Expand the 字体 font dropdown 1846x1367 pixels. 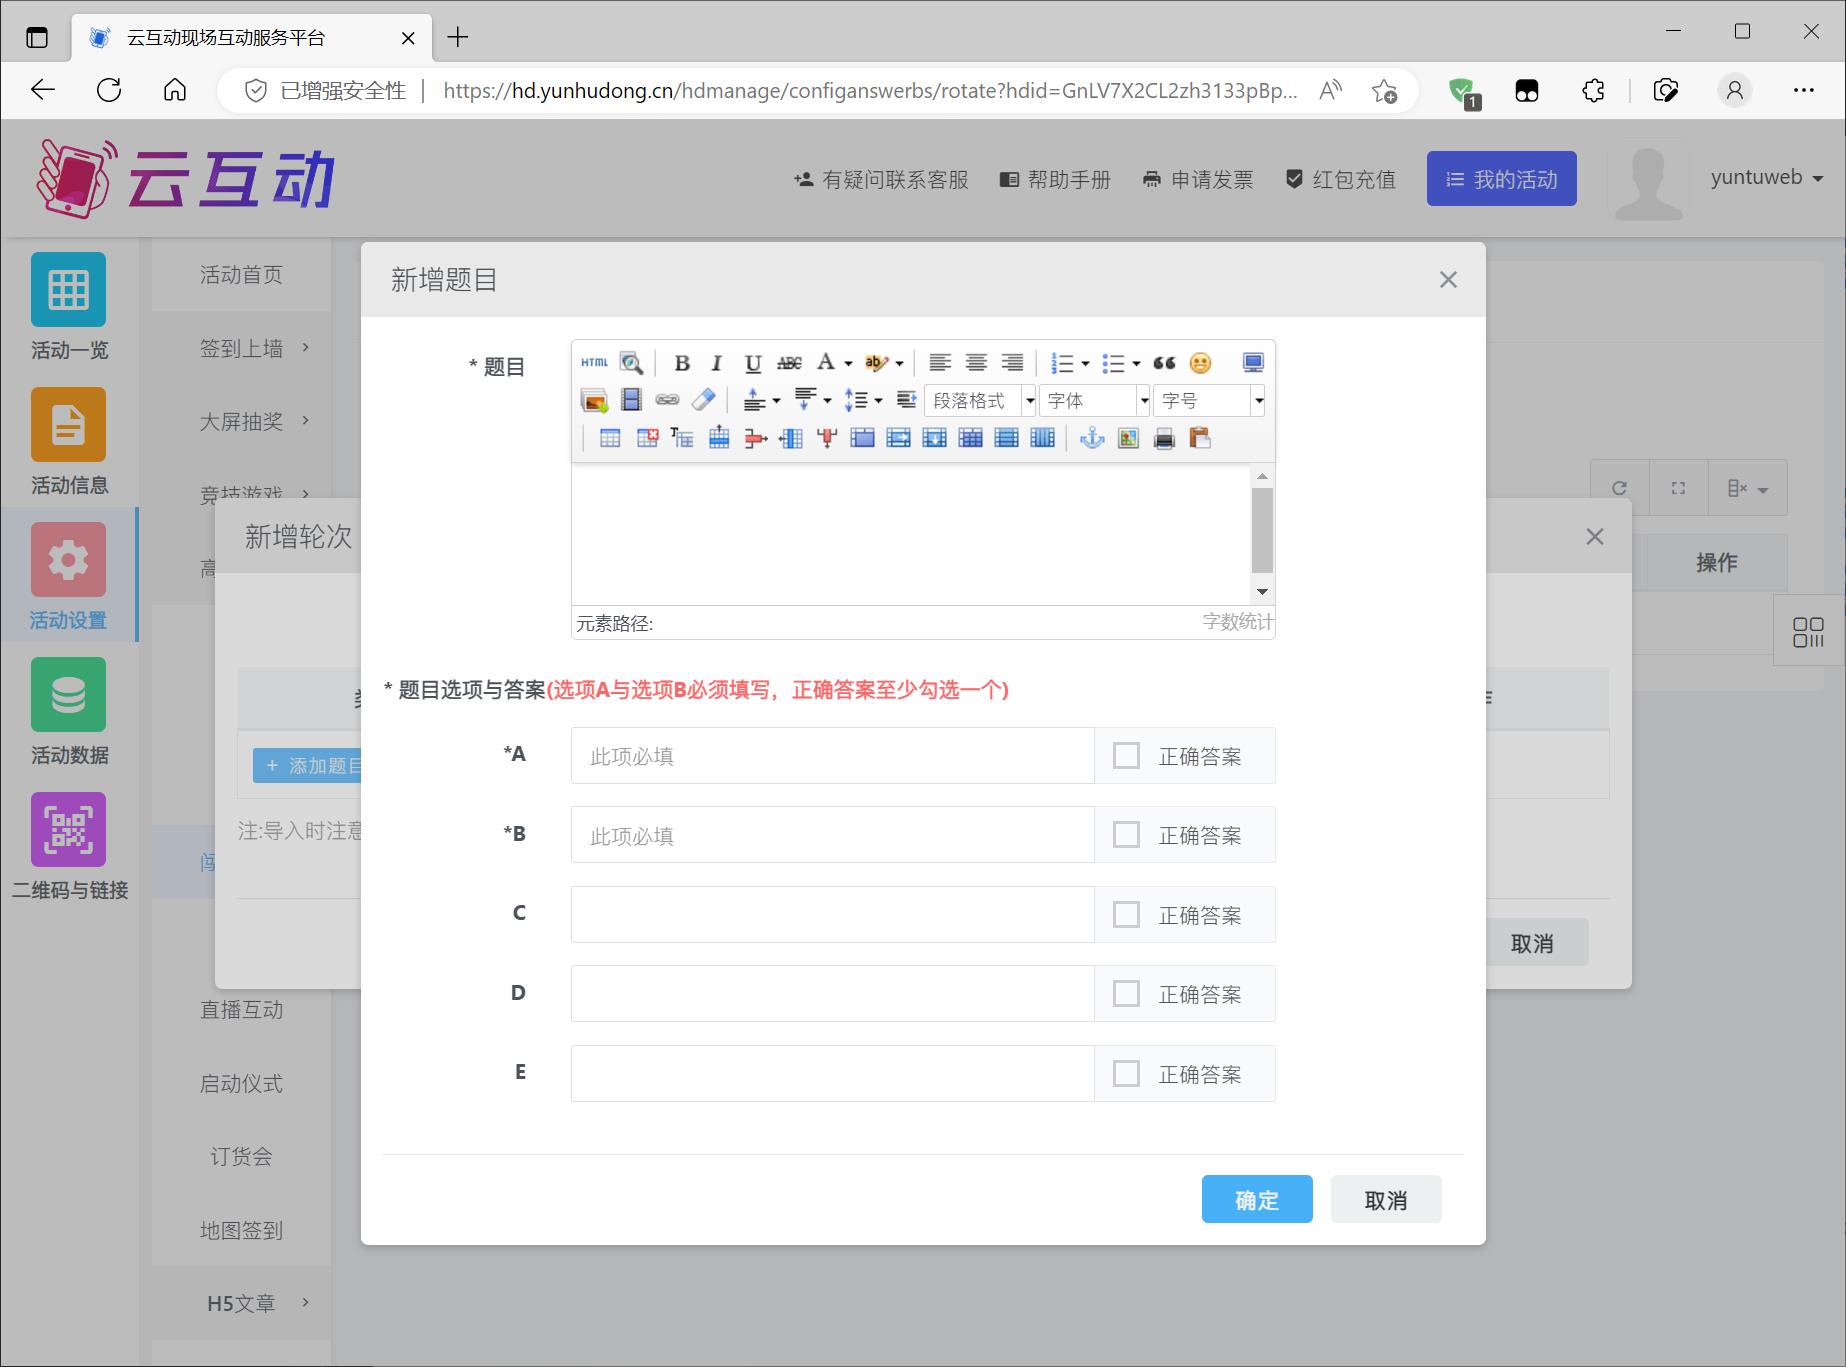coord(1094,401)
